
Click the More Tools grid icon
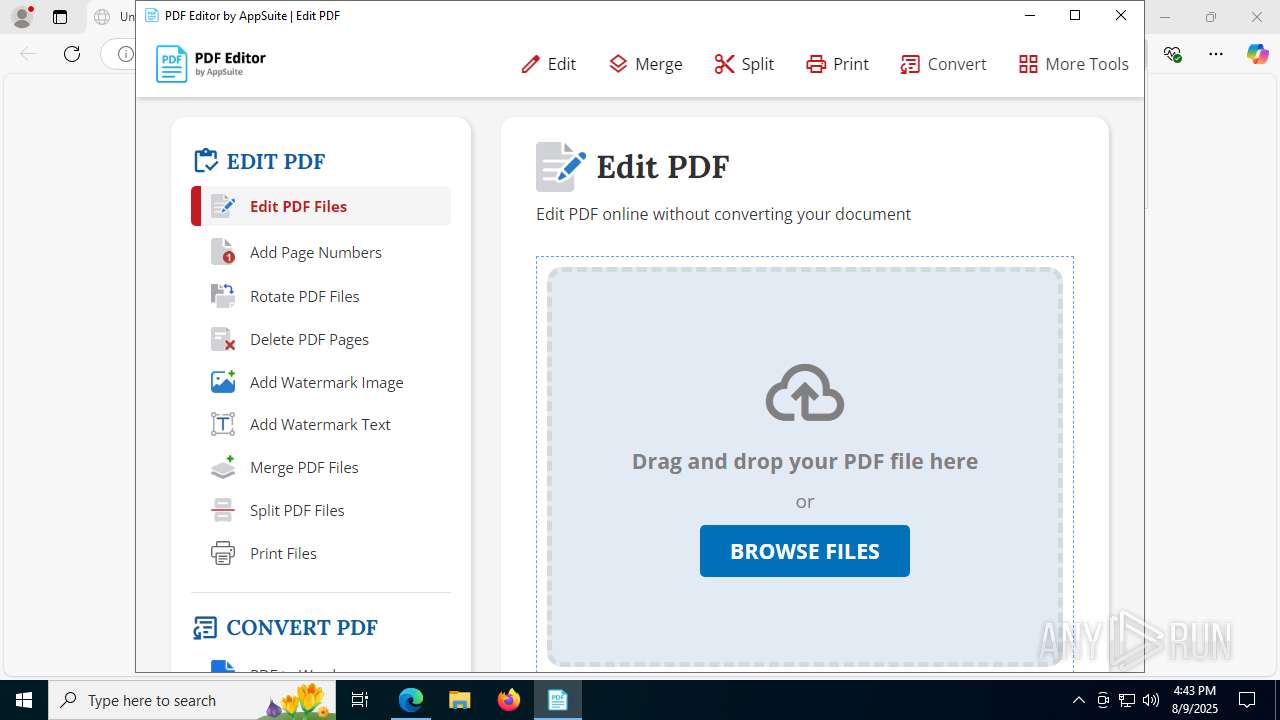pos(1028,64)
